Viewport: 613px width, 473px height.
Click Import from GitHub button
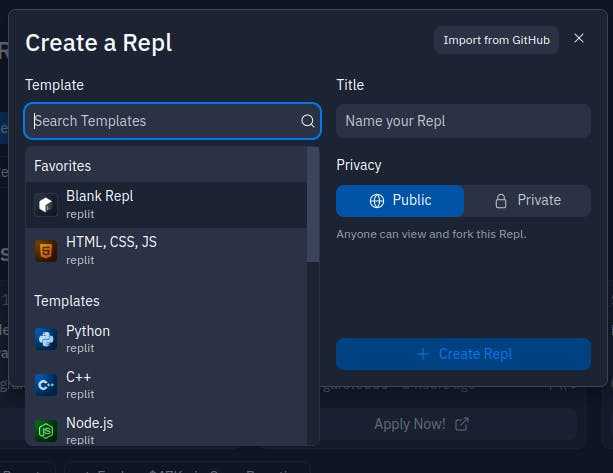(496, 40)
